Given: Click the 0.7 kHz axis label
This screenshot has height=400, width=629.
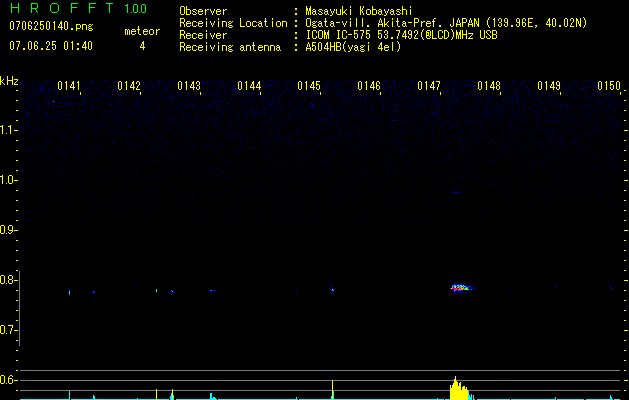Looking at the screenshot, I should click(8, 330).
